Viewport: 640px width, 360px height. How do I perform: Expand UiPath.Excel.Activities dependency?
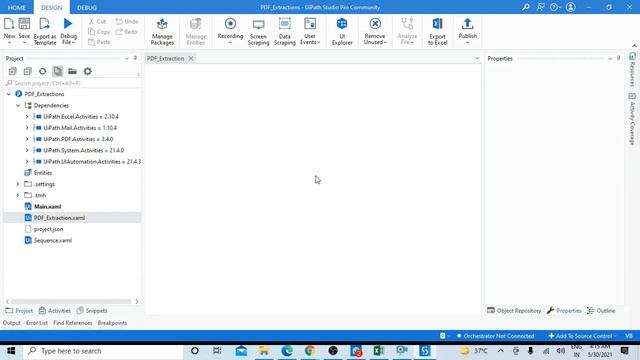27,117
